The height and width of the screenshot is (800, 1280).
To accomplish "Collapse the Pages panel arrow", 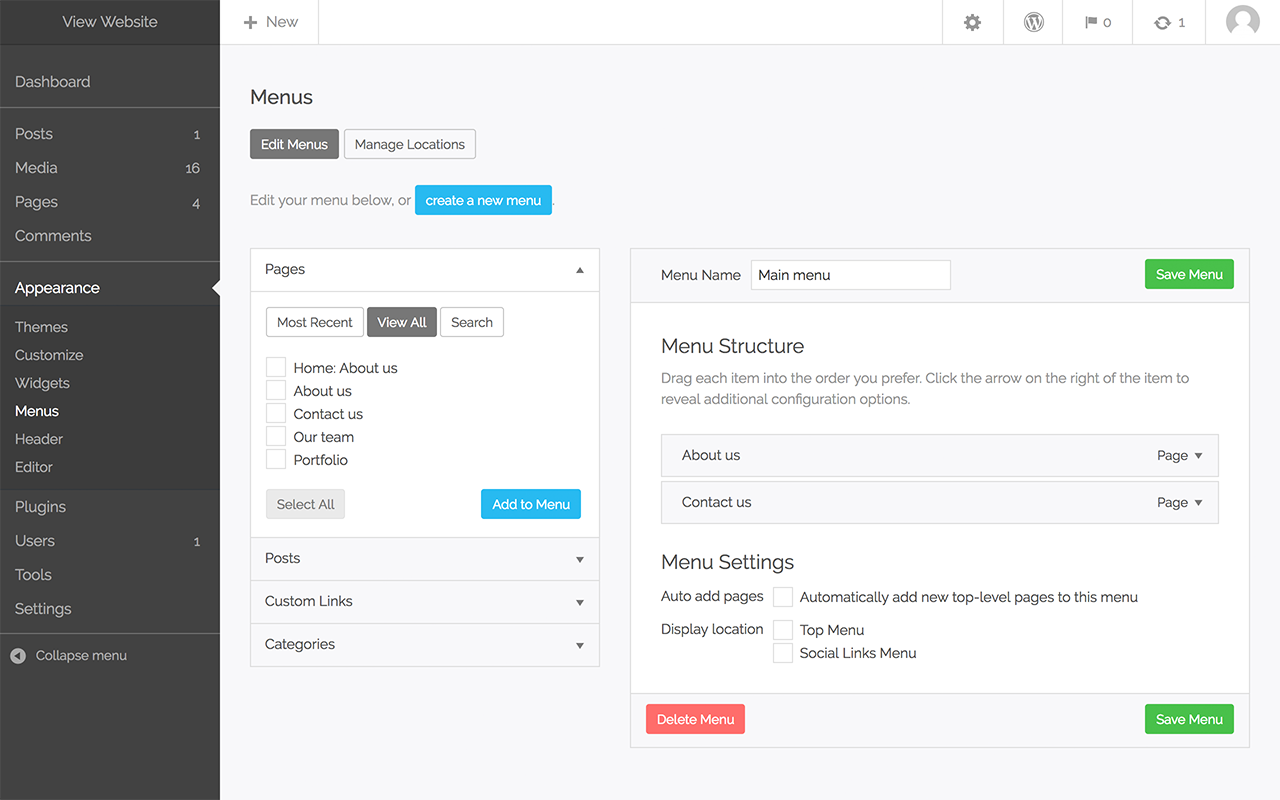I will [x=579, y=270].
